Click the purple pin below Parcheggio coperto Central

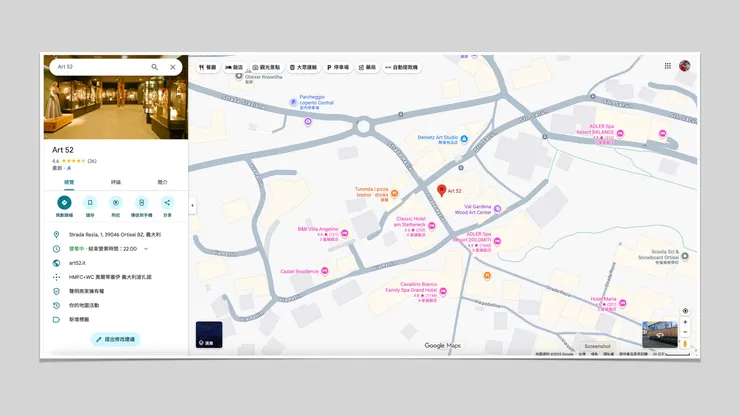(308, 122)
